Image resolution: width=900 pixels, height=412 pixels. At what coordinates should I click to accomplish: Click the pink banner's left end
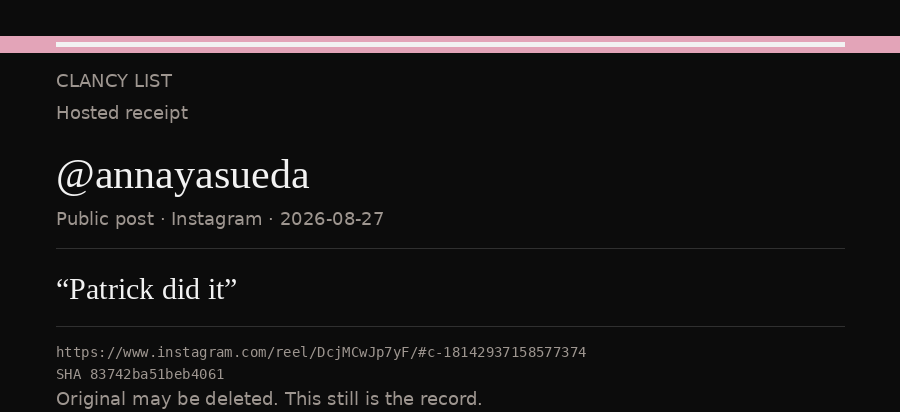28,44
